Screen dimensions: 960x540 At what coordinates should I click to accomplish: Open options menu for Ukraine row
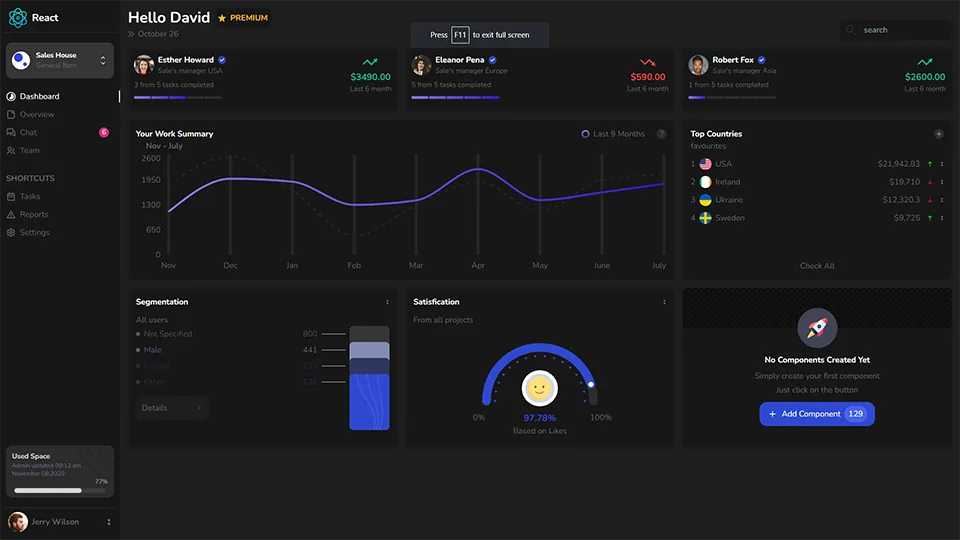pyautogui.click(x=942, y=200)
